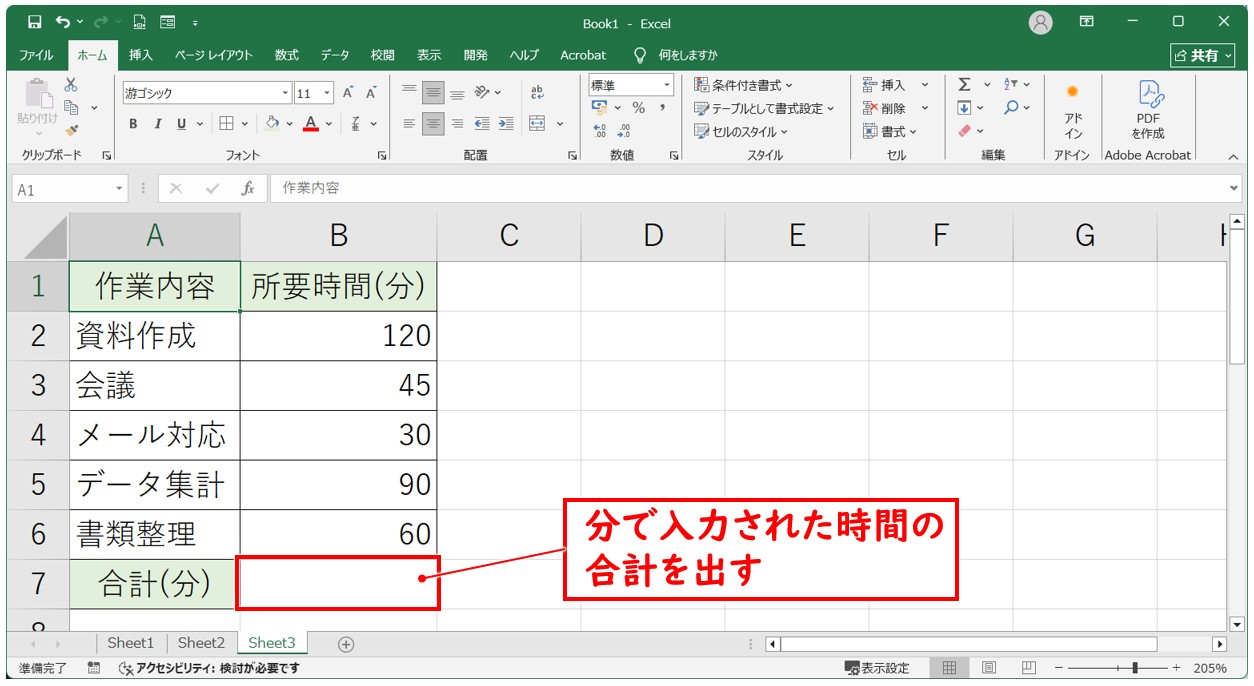The image size is (1254, 686).
Task: Open 書式 cells button
Action: (889, 131)
